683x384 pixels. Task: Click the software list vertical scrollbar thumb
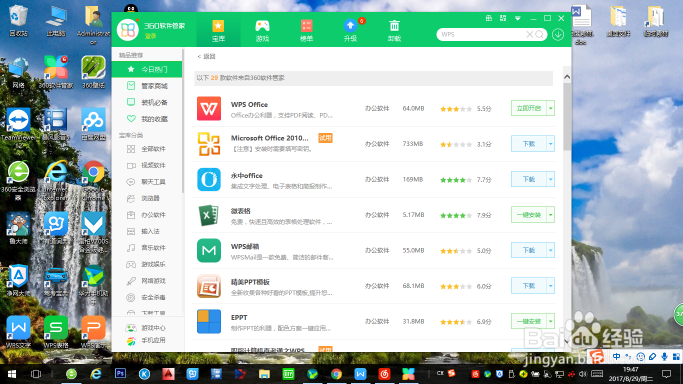(567, 117)
